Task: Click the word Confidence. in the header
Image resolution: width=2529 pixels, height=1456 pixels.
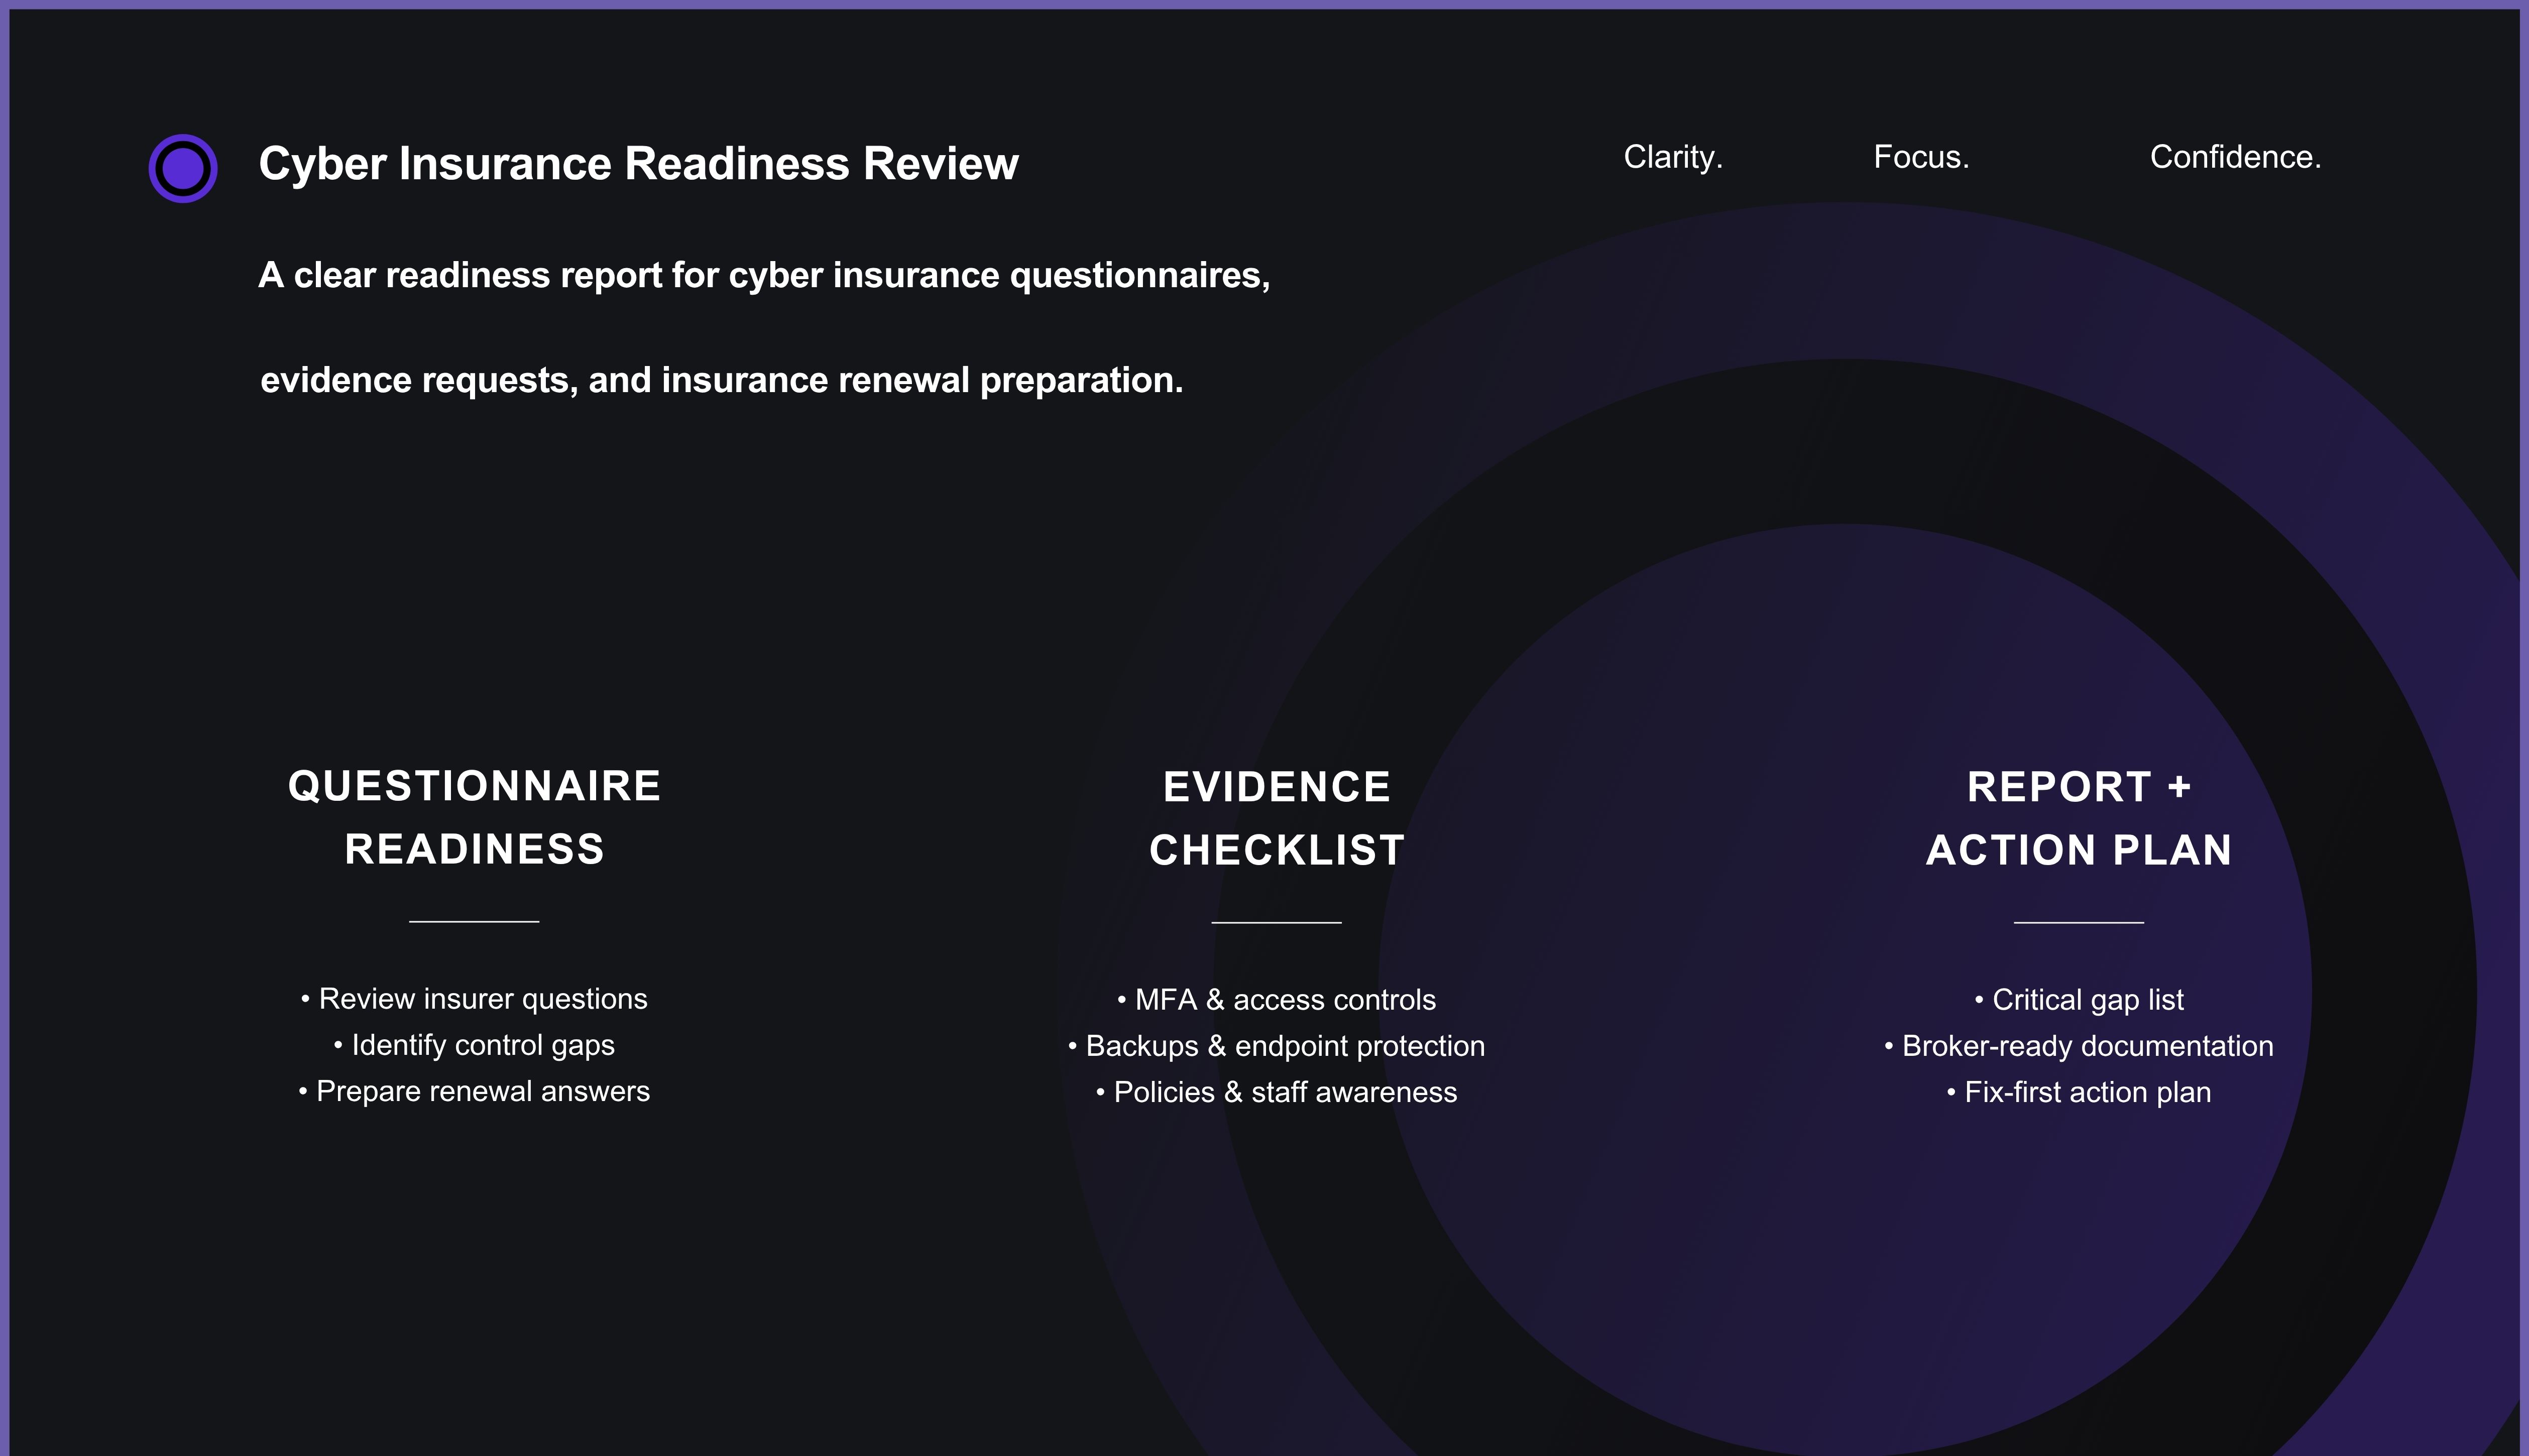Action: pos(2235,157)
